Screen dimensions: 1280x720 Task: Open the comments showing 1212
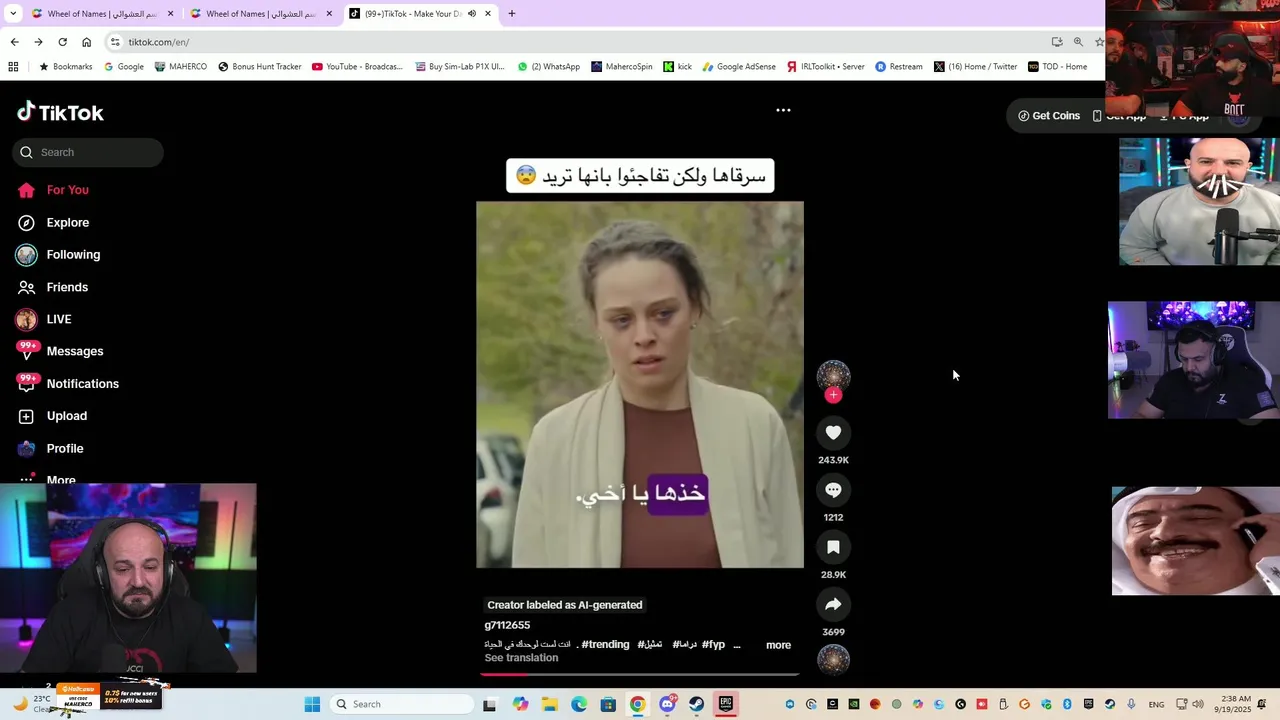pos(833,490)
